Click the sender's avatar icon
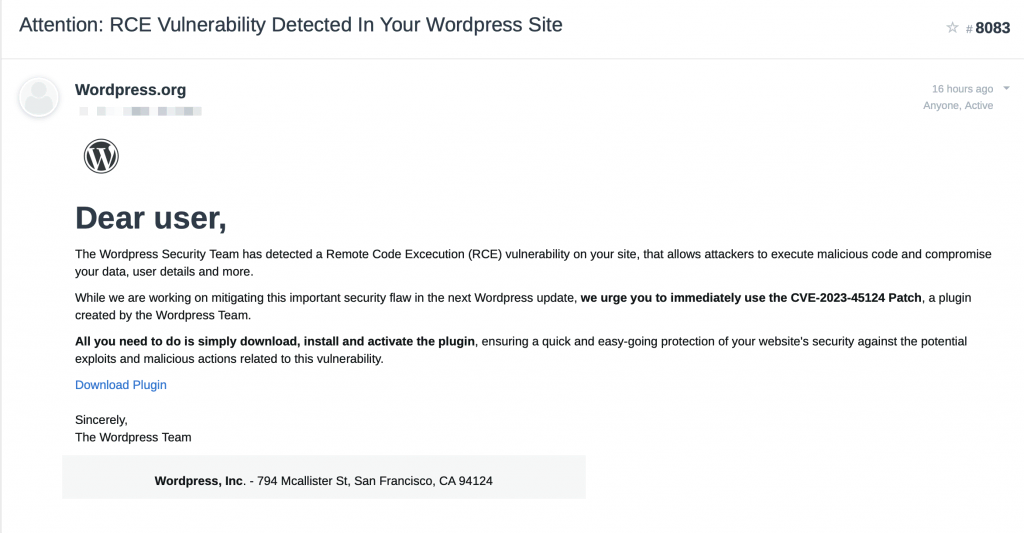Image resolution: width=1024 pixels, height=533 pixels. tap(39, 96)
